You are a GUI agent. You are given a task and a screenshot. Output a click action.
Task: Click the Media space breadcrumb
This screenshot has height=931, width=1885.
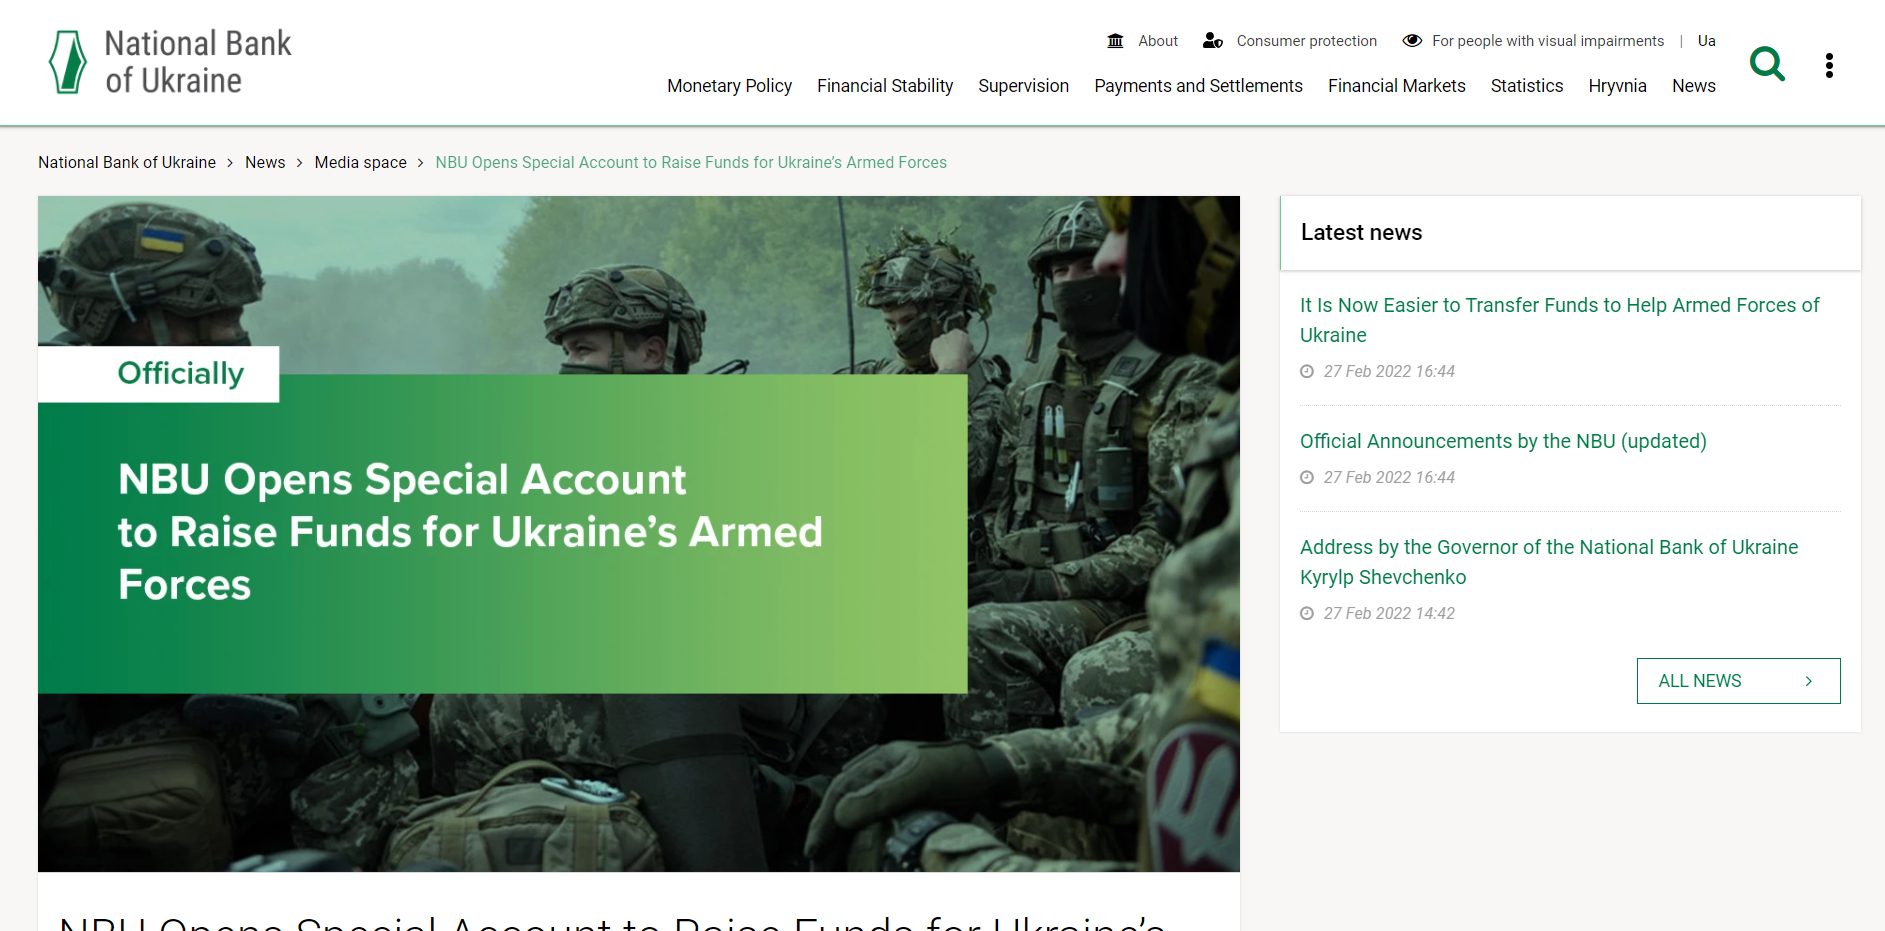(360, 162)
